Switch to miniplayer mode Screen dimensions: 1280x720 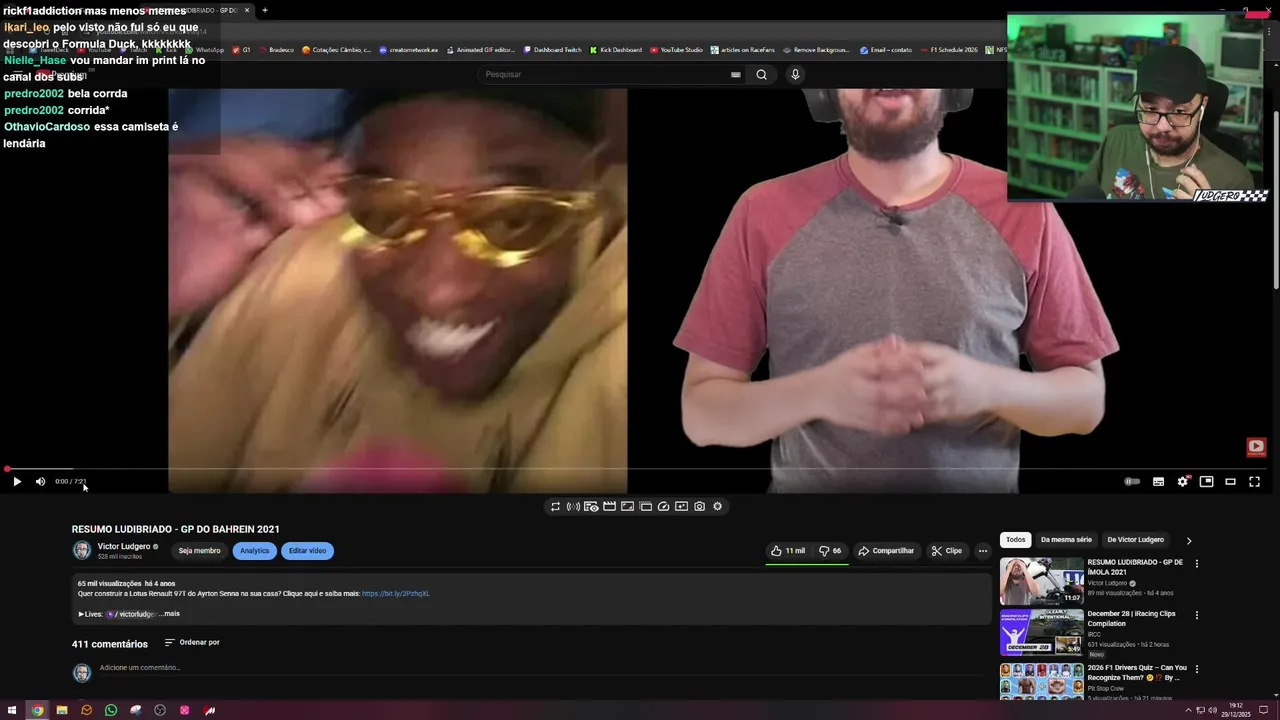[x=1206, y=482]
